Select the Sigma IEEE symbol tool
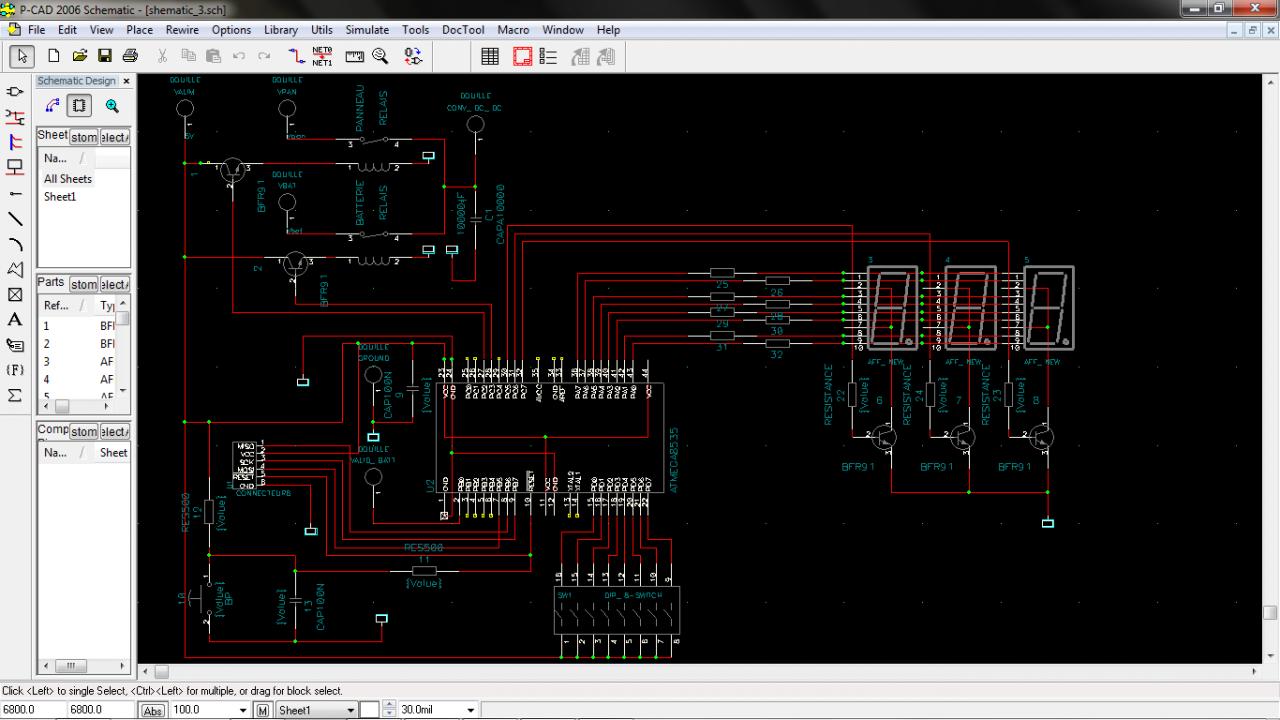Image resolution: width=1280 pixels, height=720 pixels. (x=15, y=396)
